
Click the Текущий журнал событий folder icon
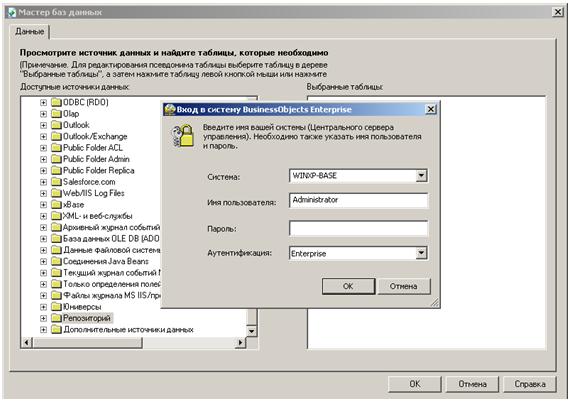pyautogui.click(x=56, y=272)
